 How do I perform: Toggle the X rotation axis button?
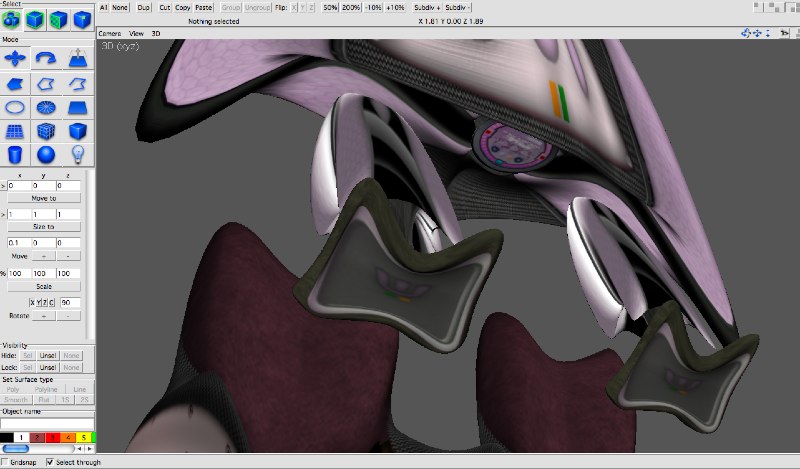(33, 303)
